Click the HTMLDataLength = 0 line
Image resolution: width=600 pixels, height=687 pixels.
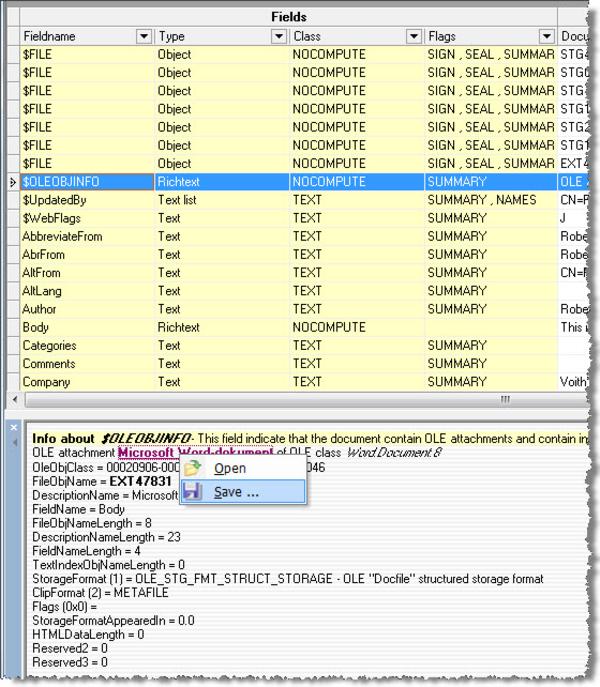pyautogui.click(x=88, y=634)
